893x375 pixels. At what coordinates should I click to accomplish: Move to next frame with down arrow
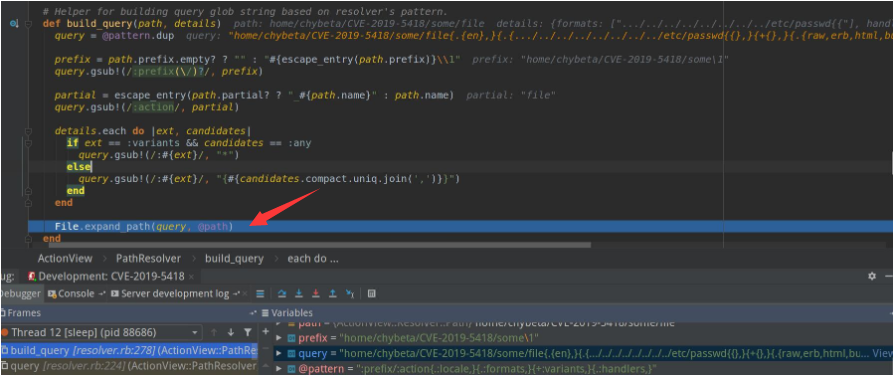click(x=231, y=332)
